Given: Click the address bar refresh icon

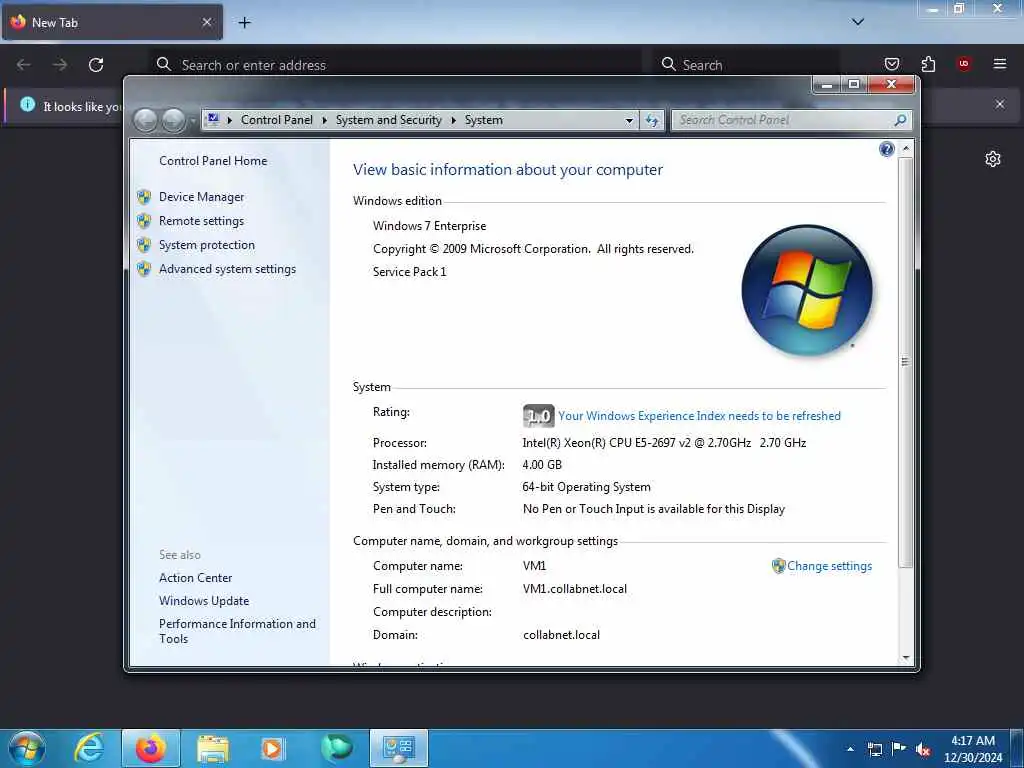Looking at the screenshot, I should pyautogui.click(x=652, y=120).
